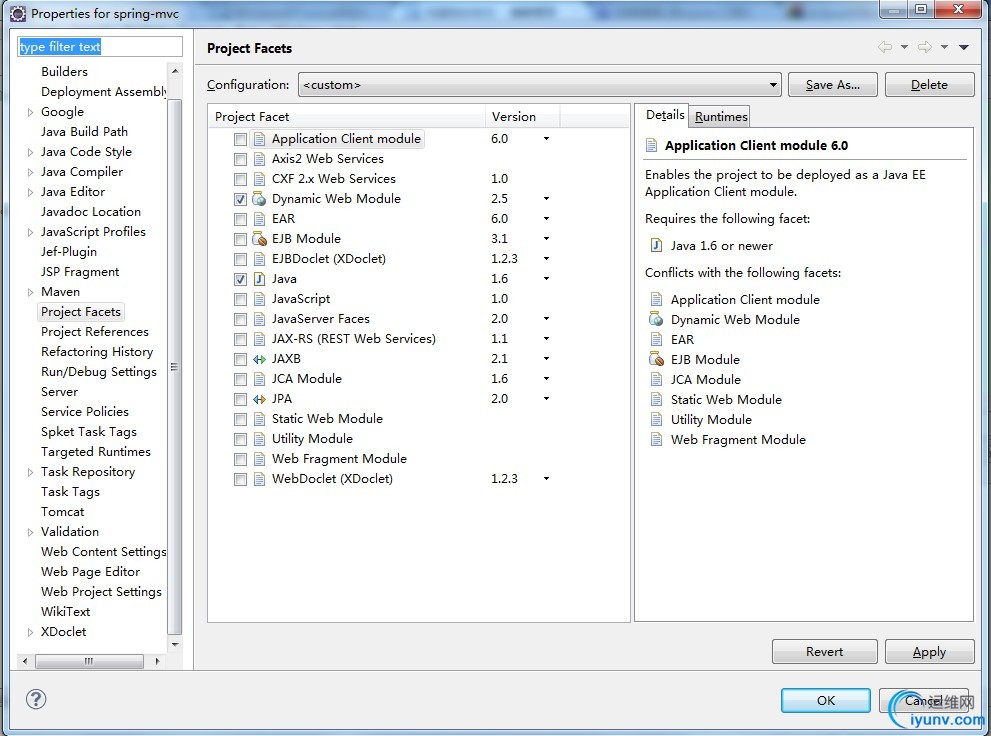Confirm with the OK button
This screenshot has width=991, height=736.
pyautogui.click(x=825, y=700)
